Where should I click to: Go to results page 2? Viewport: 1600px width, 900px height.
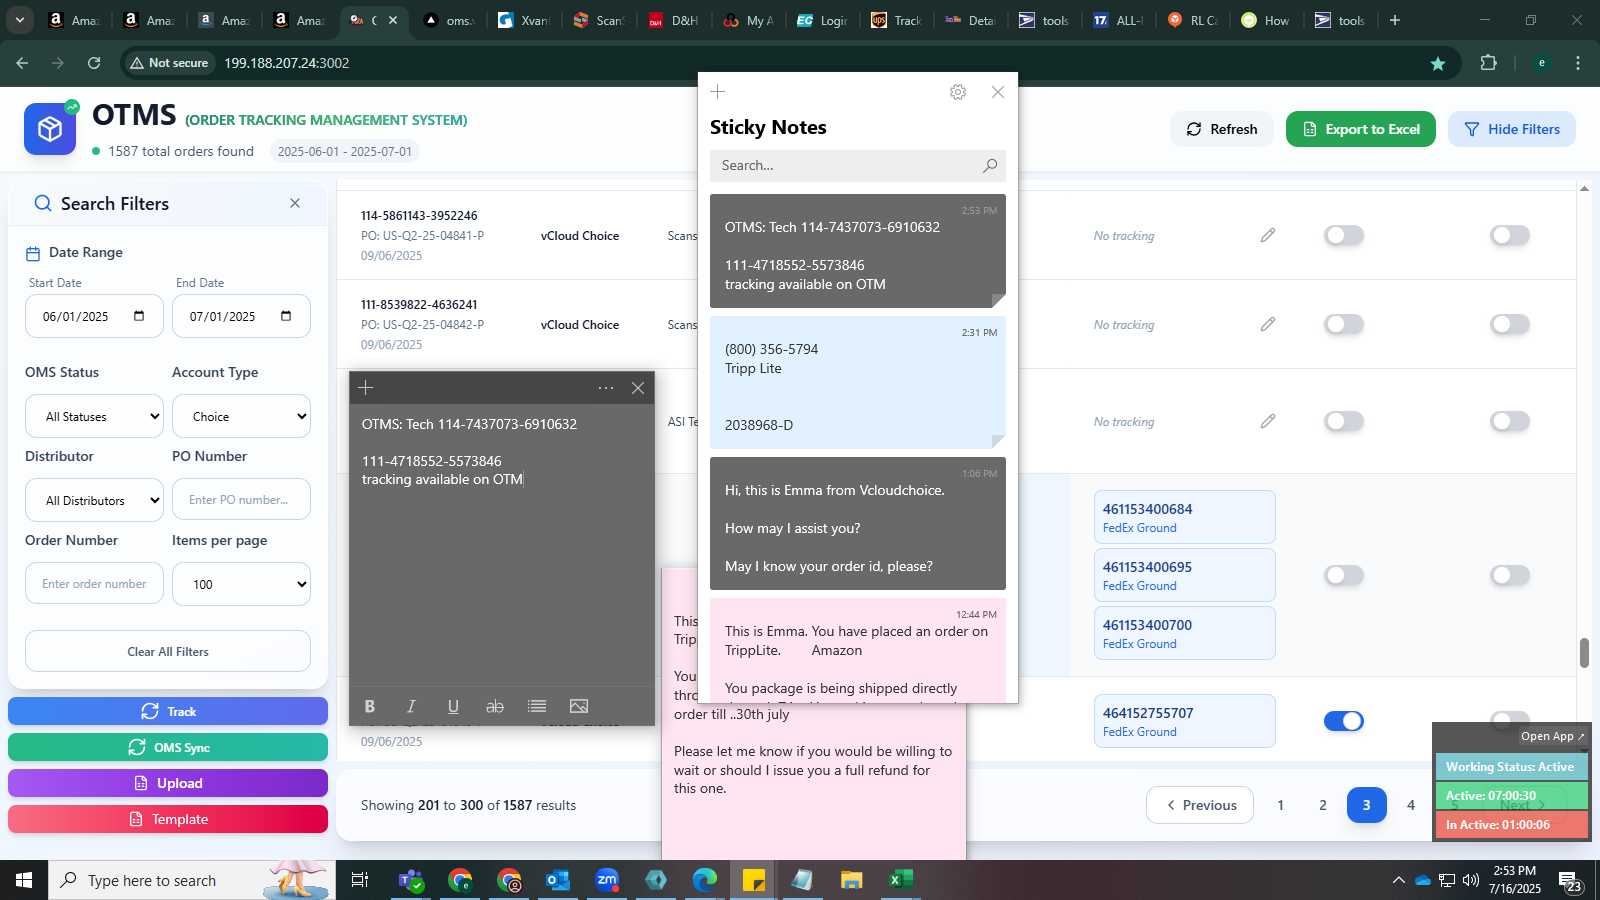(1323, 805)
